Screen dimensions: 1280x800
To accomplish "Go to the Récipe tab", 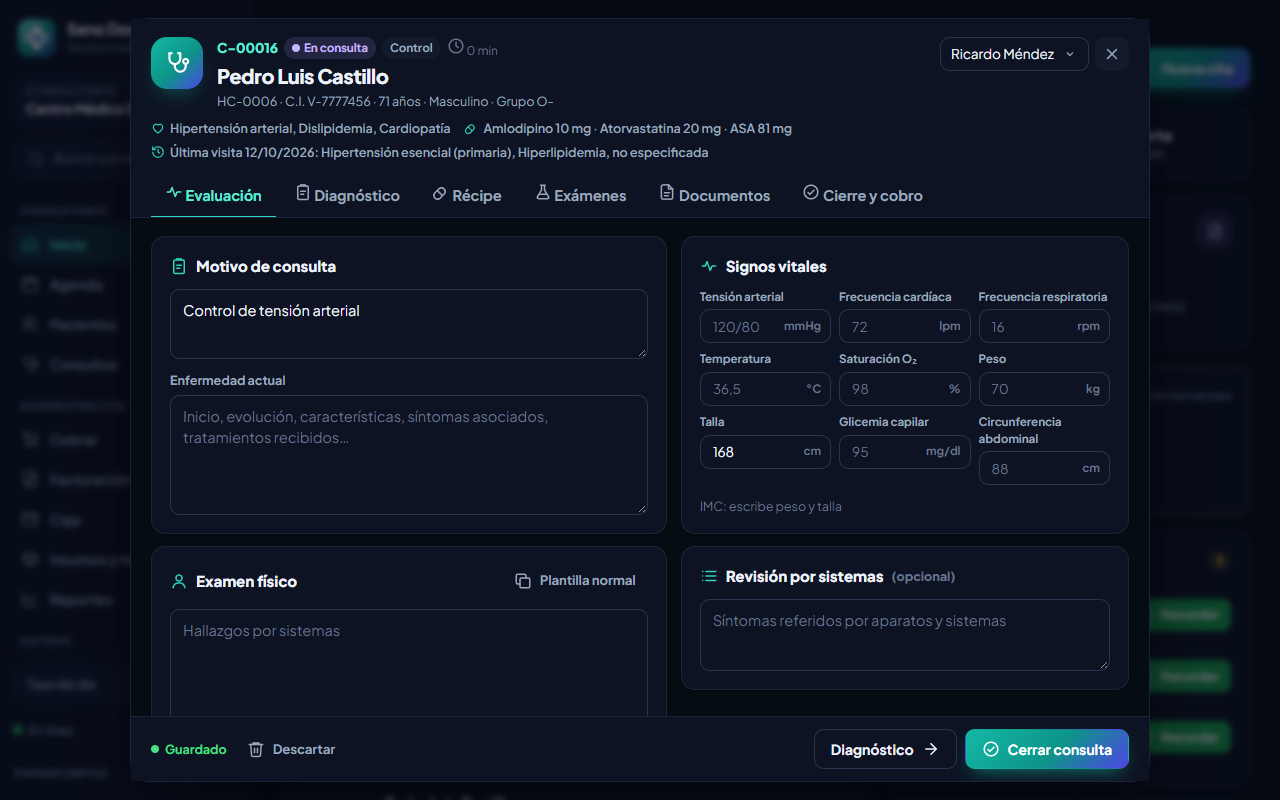I will [x=467, y=195].
